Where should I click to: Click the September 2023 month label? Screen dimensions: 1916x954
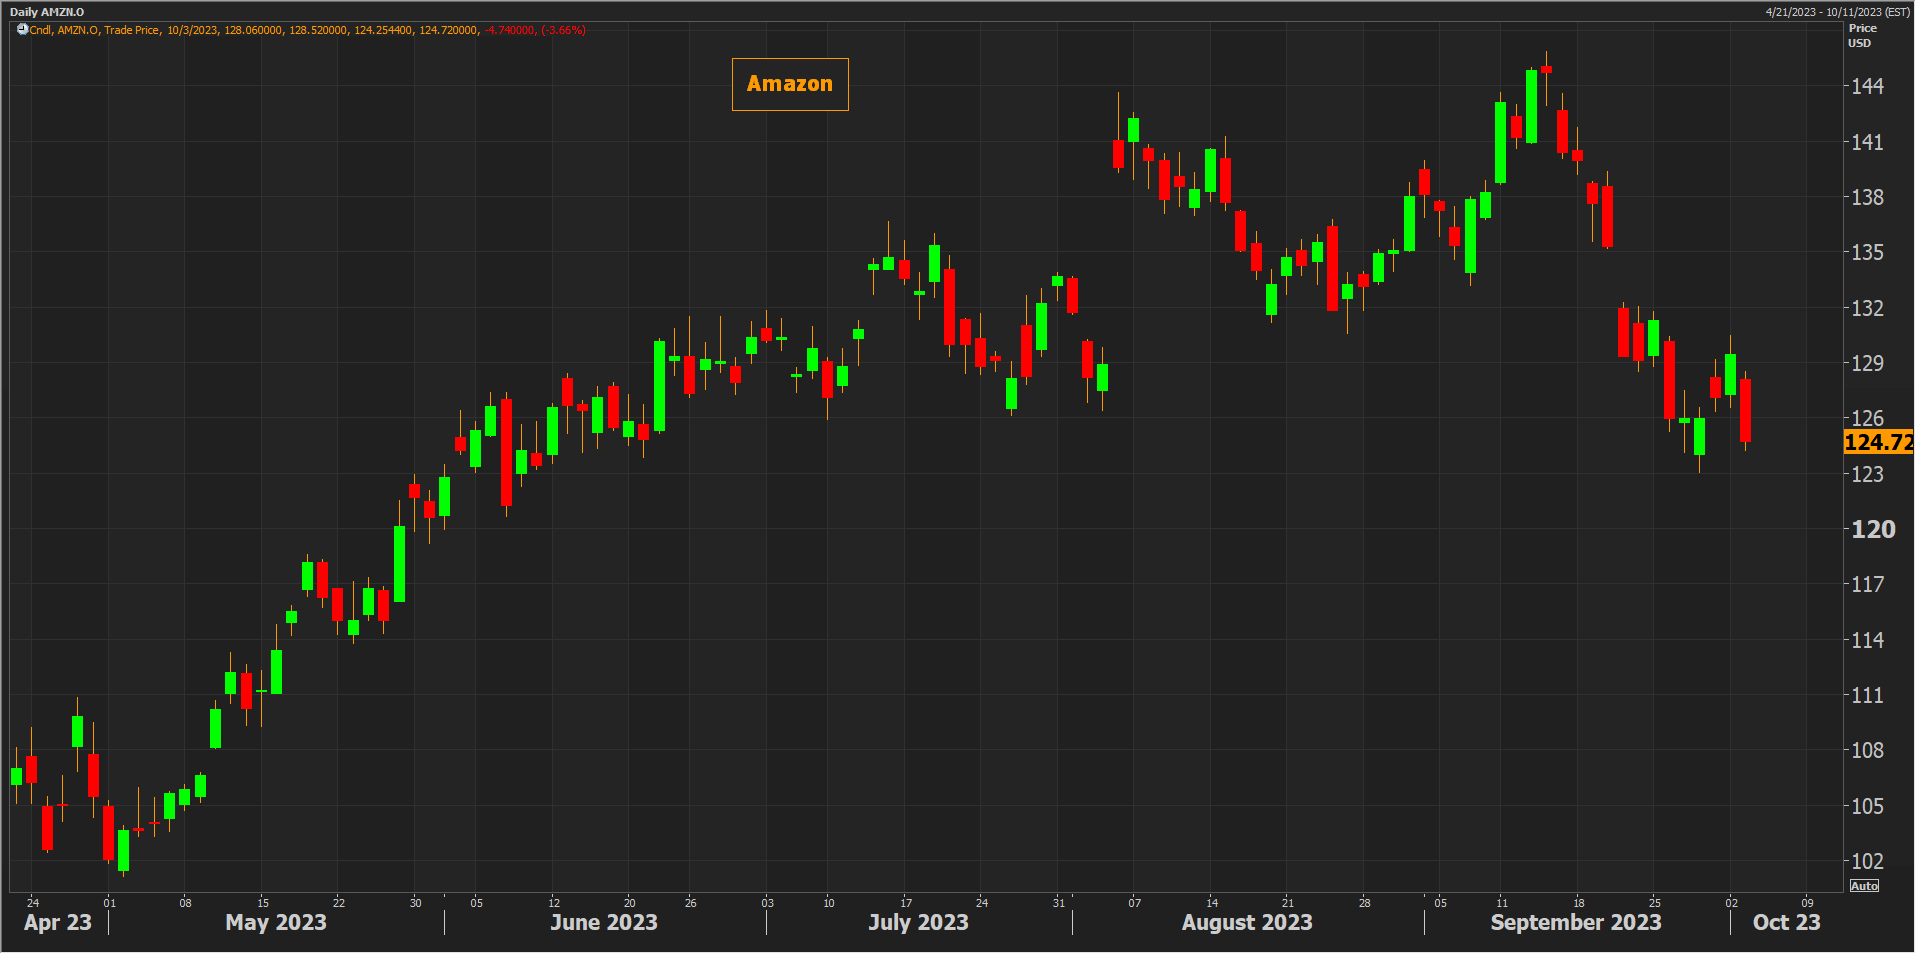click(x=1575, y=922)
